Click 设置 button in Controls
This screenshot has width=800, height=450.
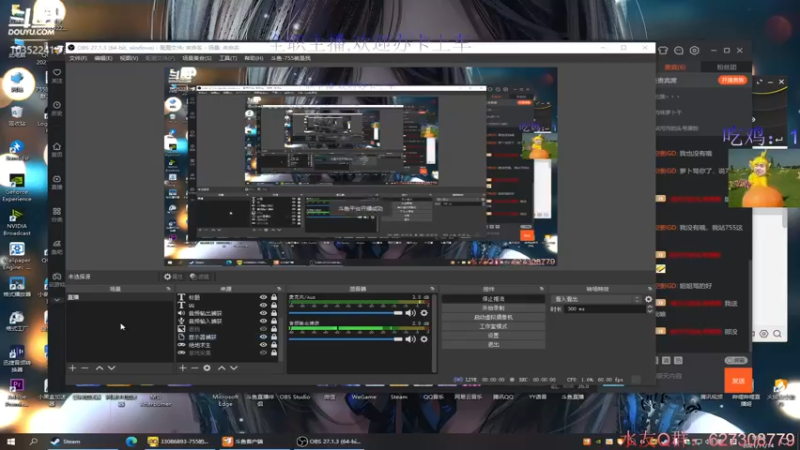click(x=493, y=336)
